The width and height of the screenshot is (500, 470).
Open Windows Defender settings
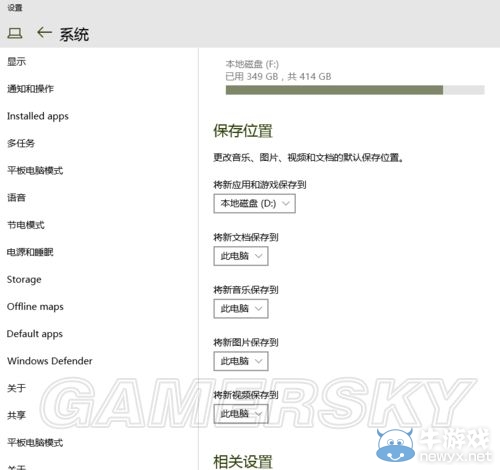click(x=50, y=361)
